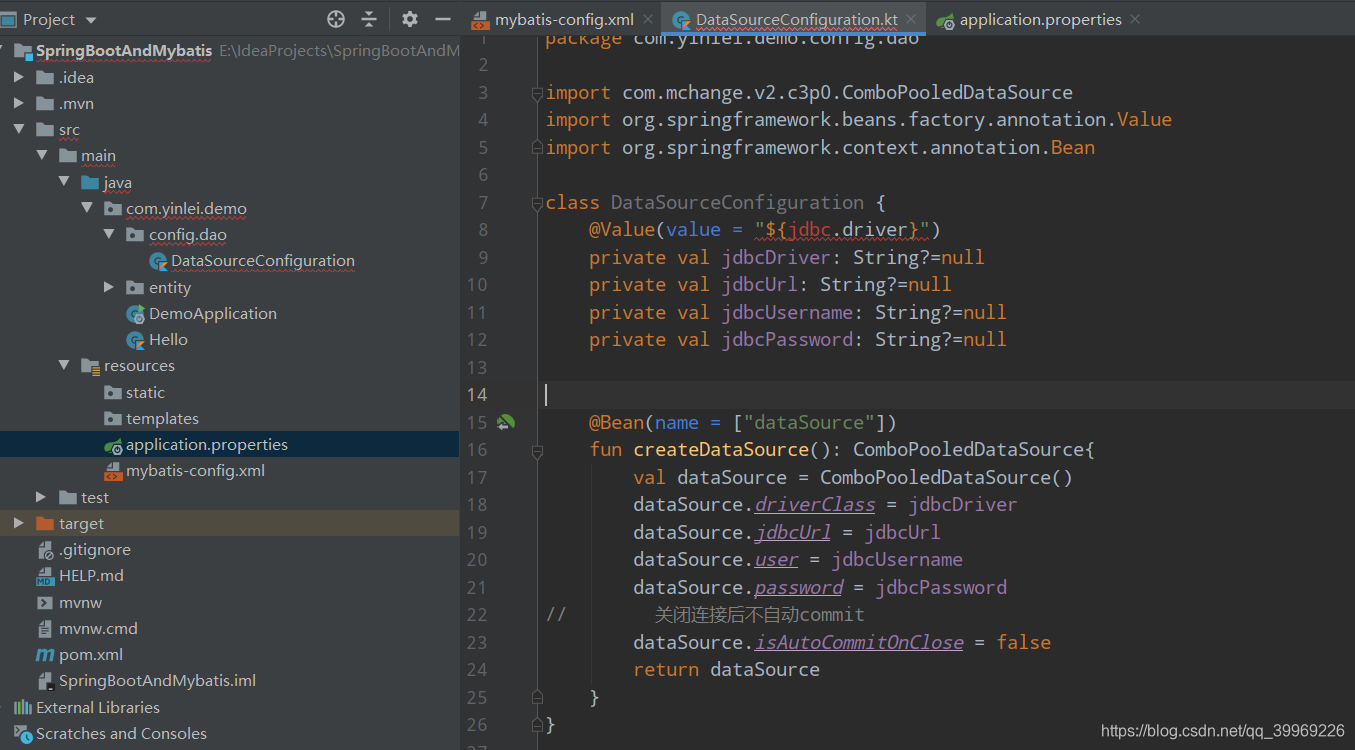Open the CSDN blog link in the editor corner
This screenshot has height=750, width=1355.
click(1220, 731)
